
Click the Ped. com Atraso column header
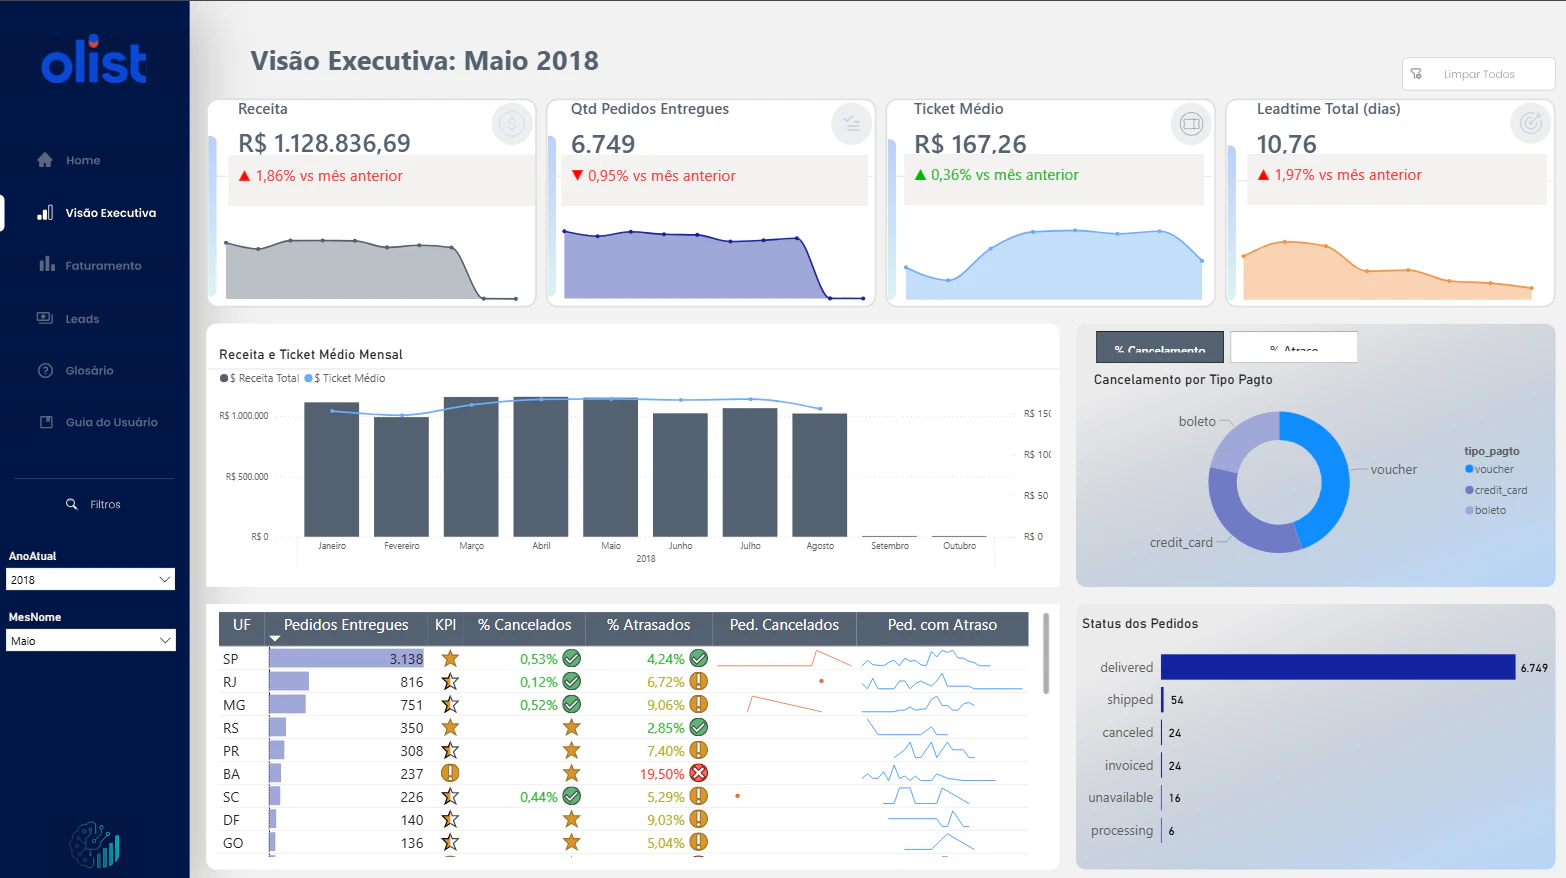(942, 625)
